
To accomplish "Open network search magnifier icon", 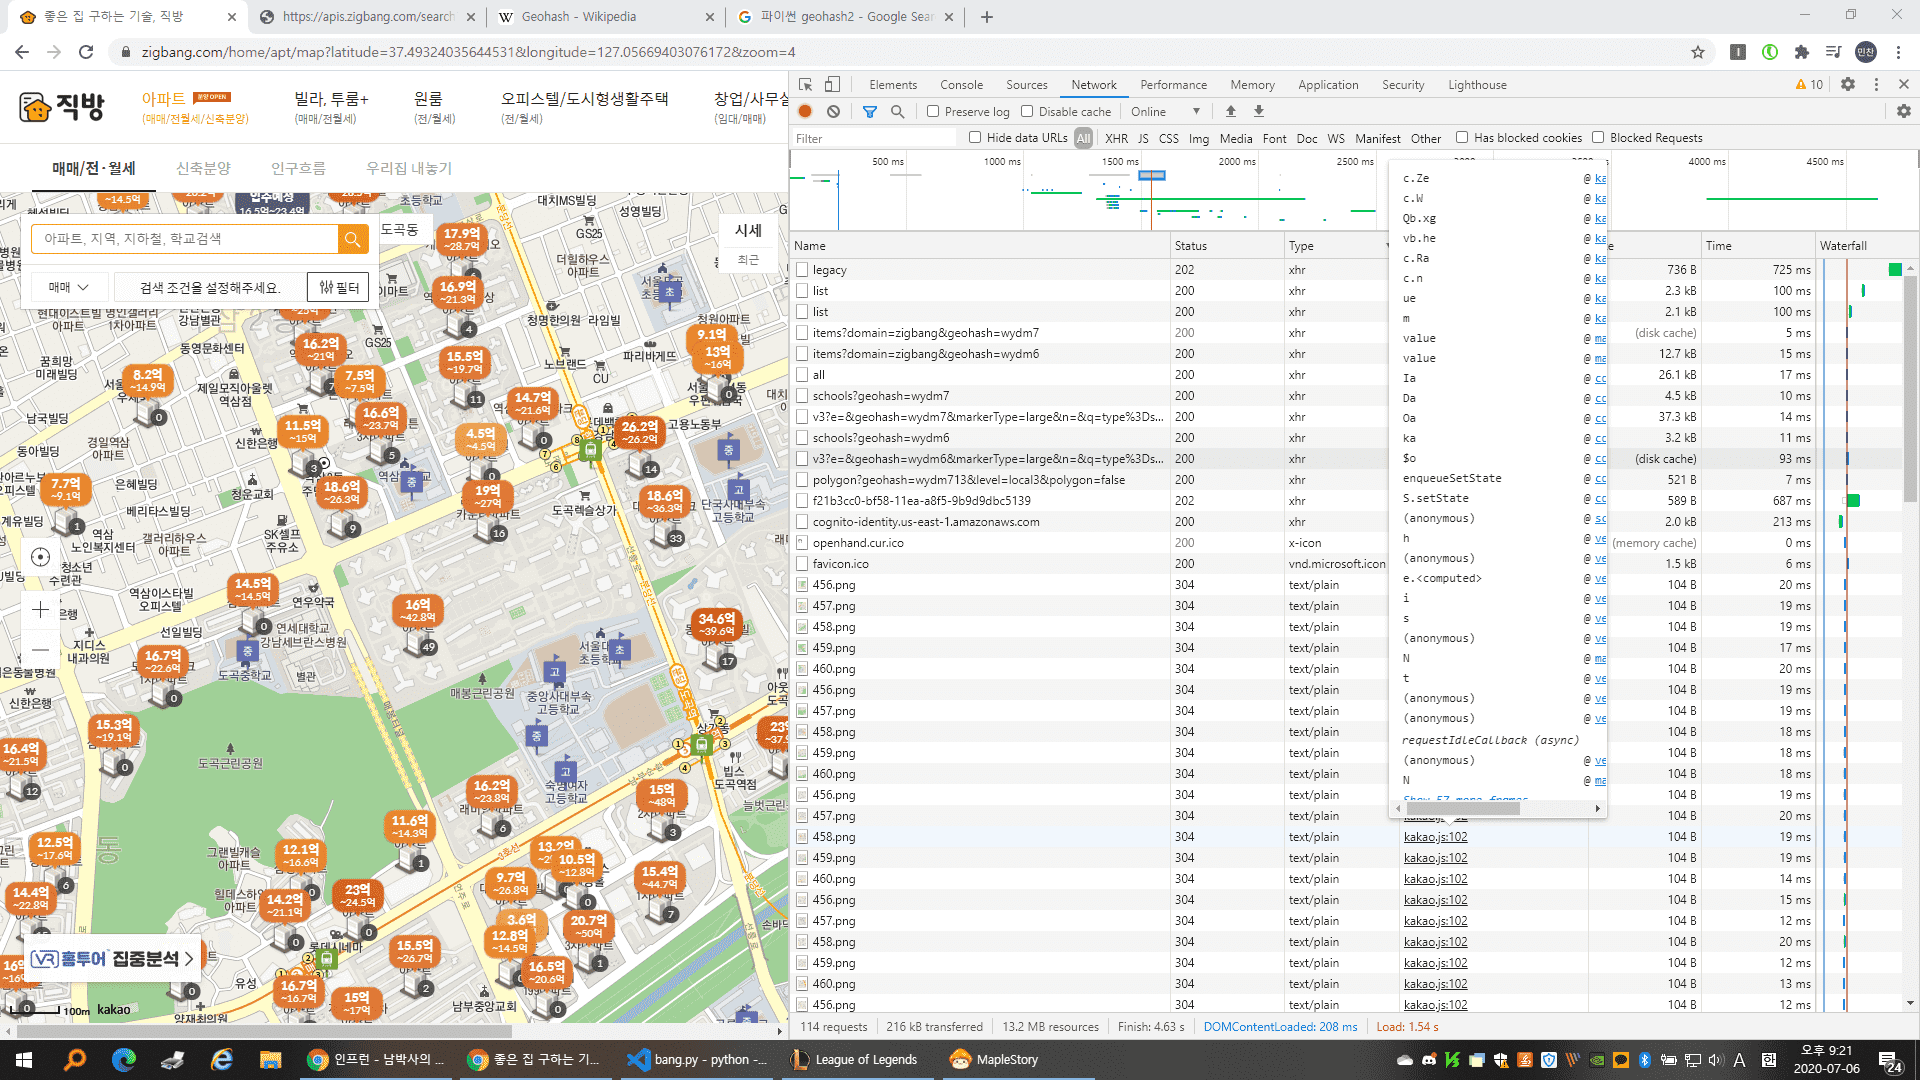I will coord(897,111).
